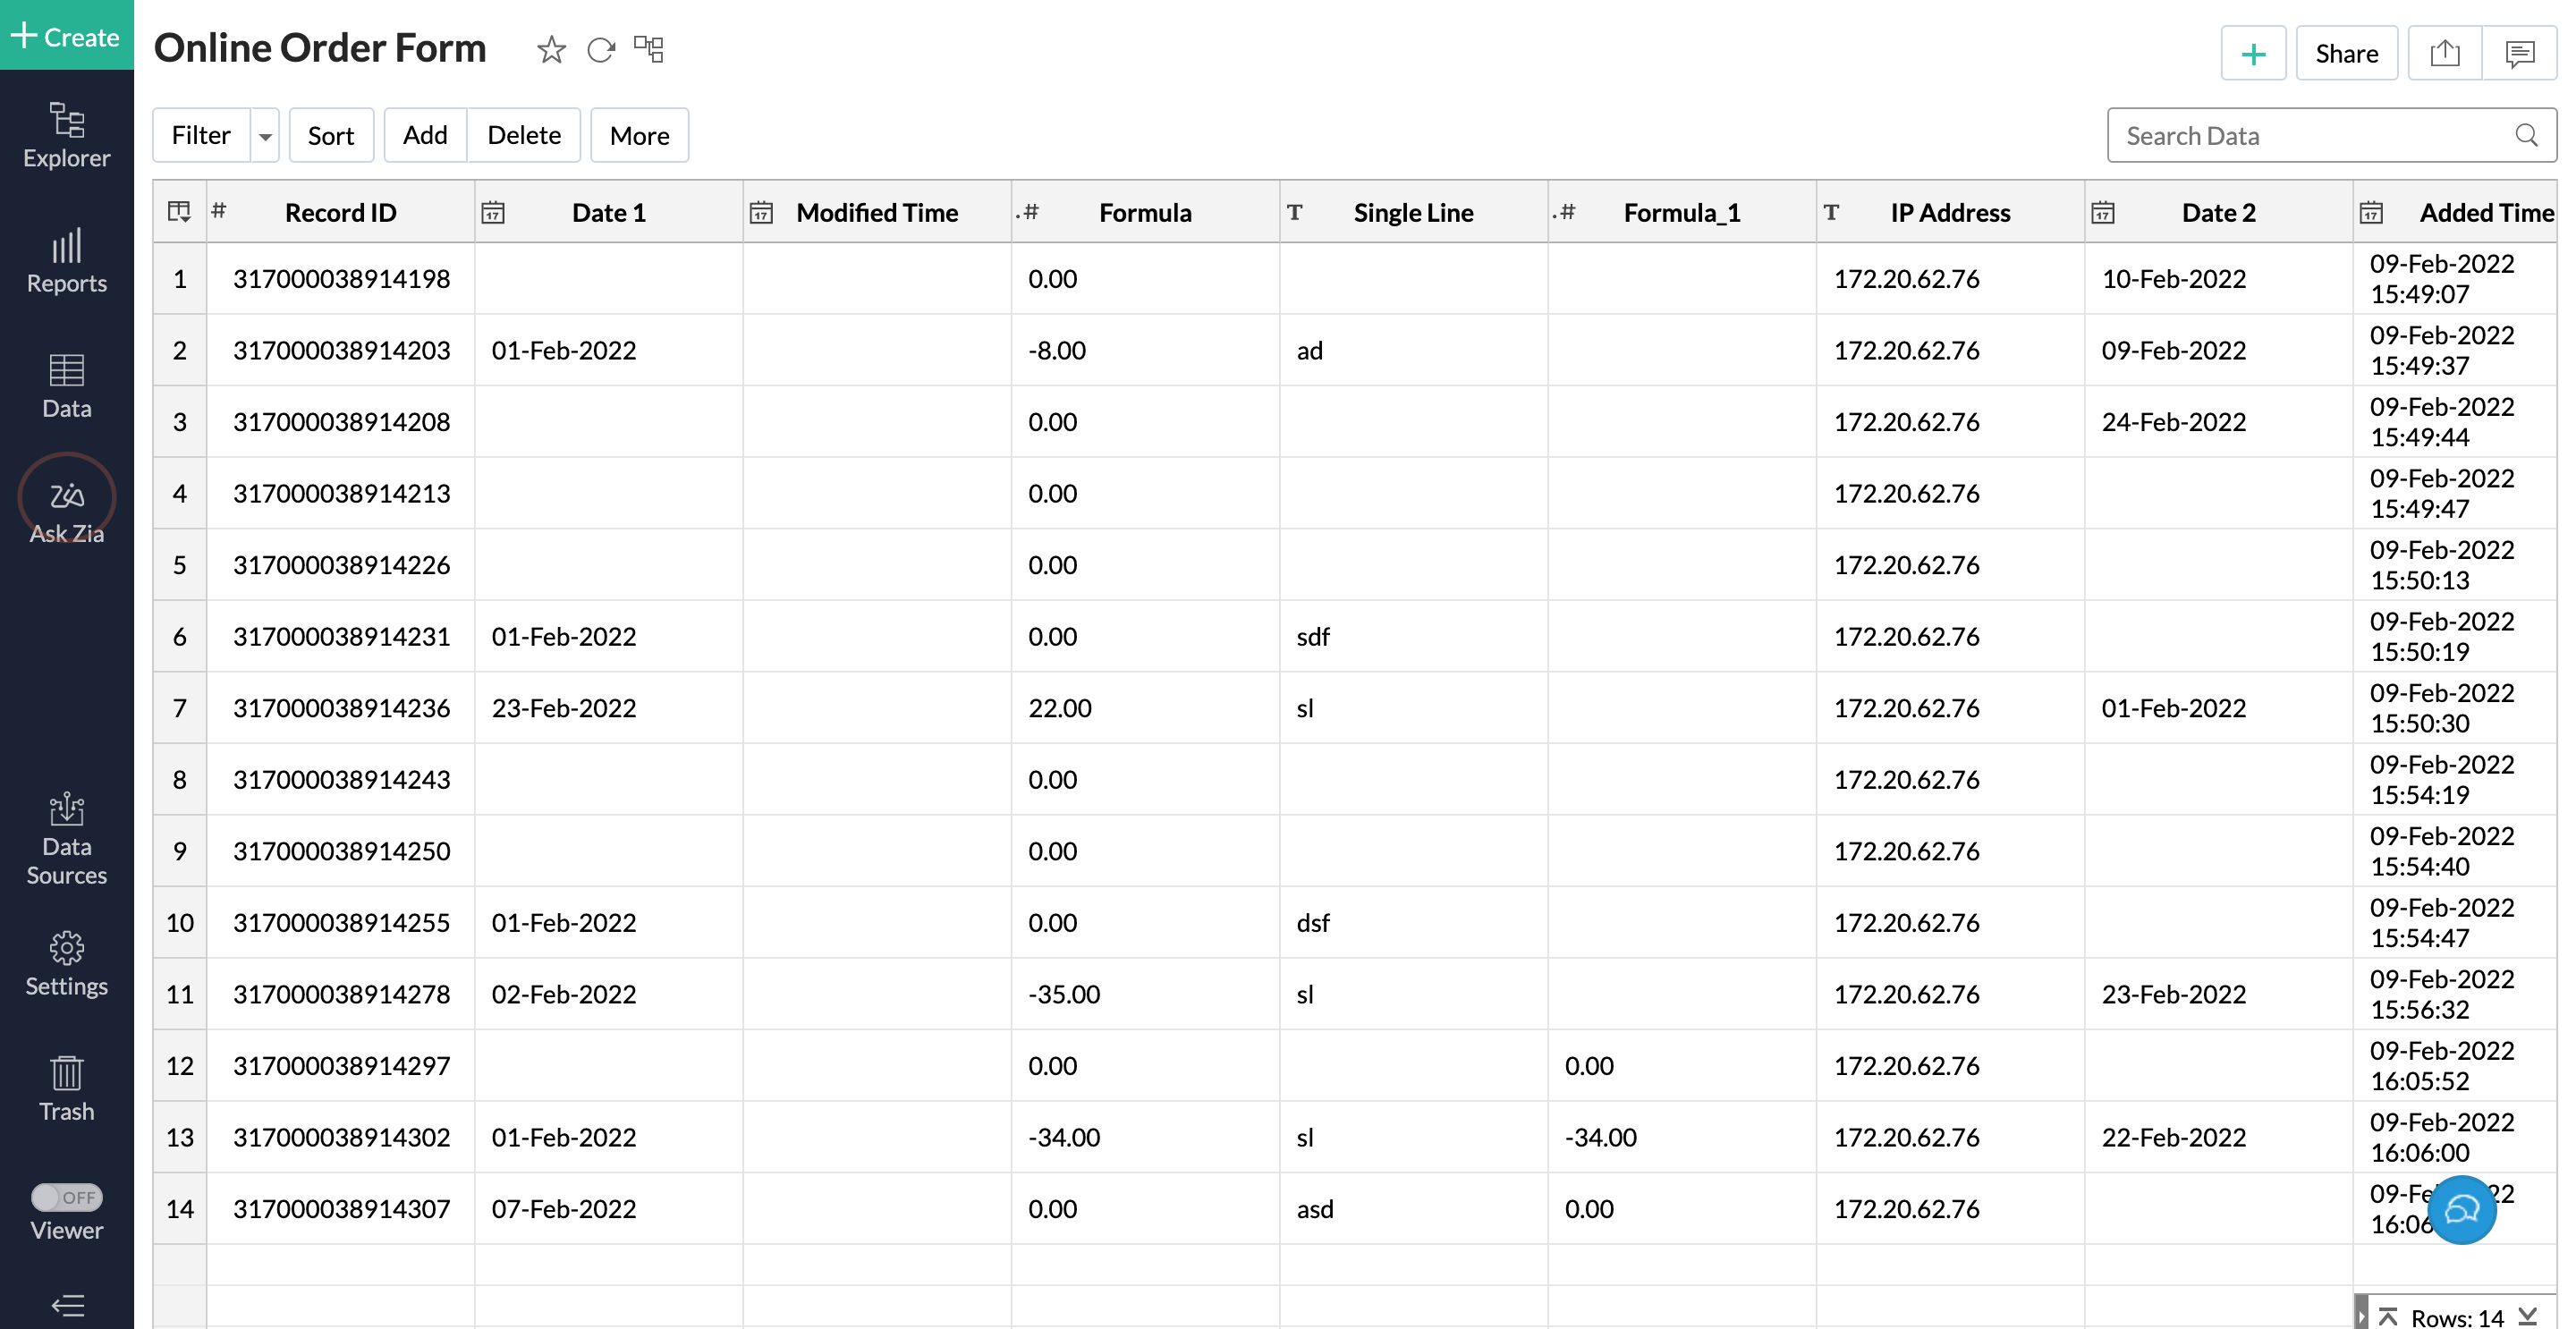This screenshot has height=1329, width=2576.
Task: Click the Share button
Action: coord(2346,53)
